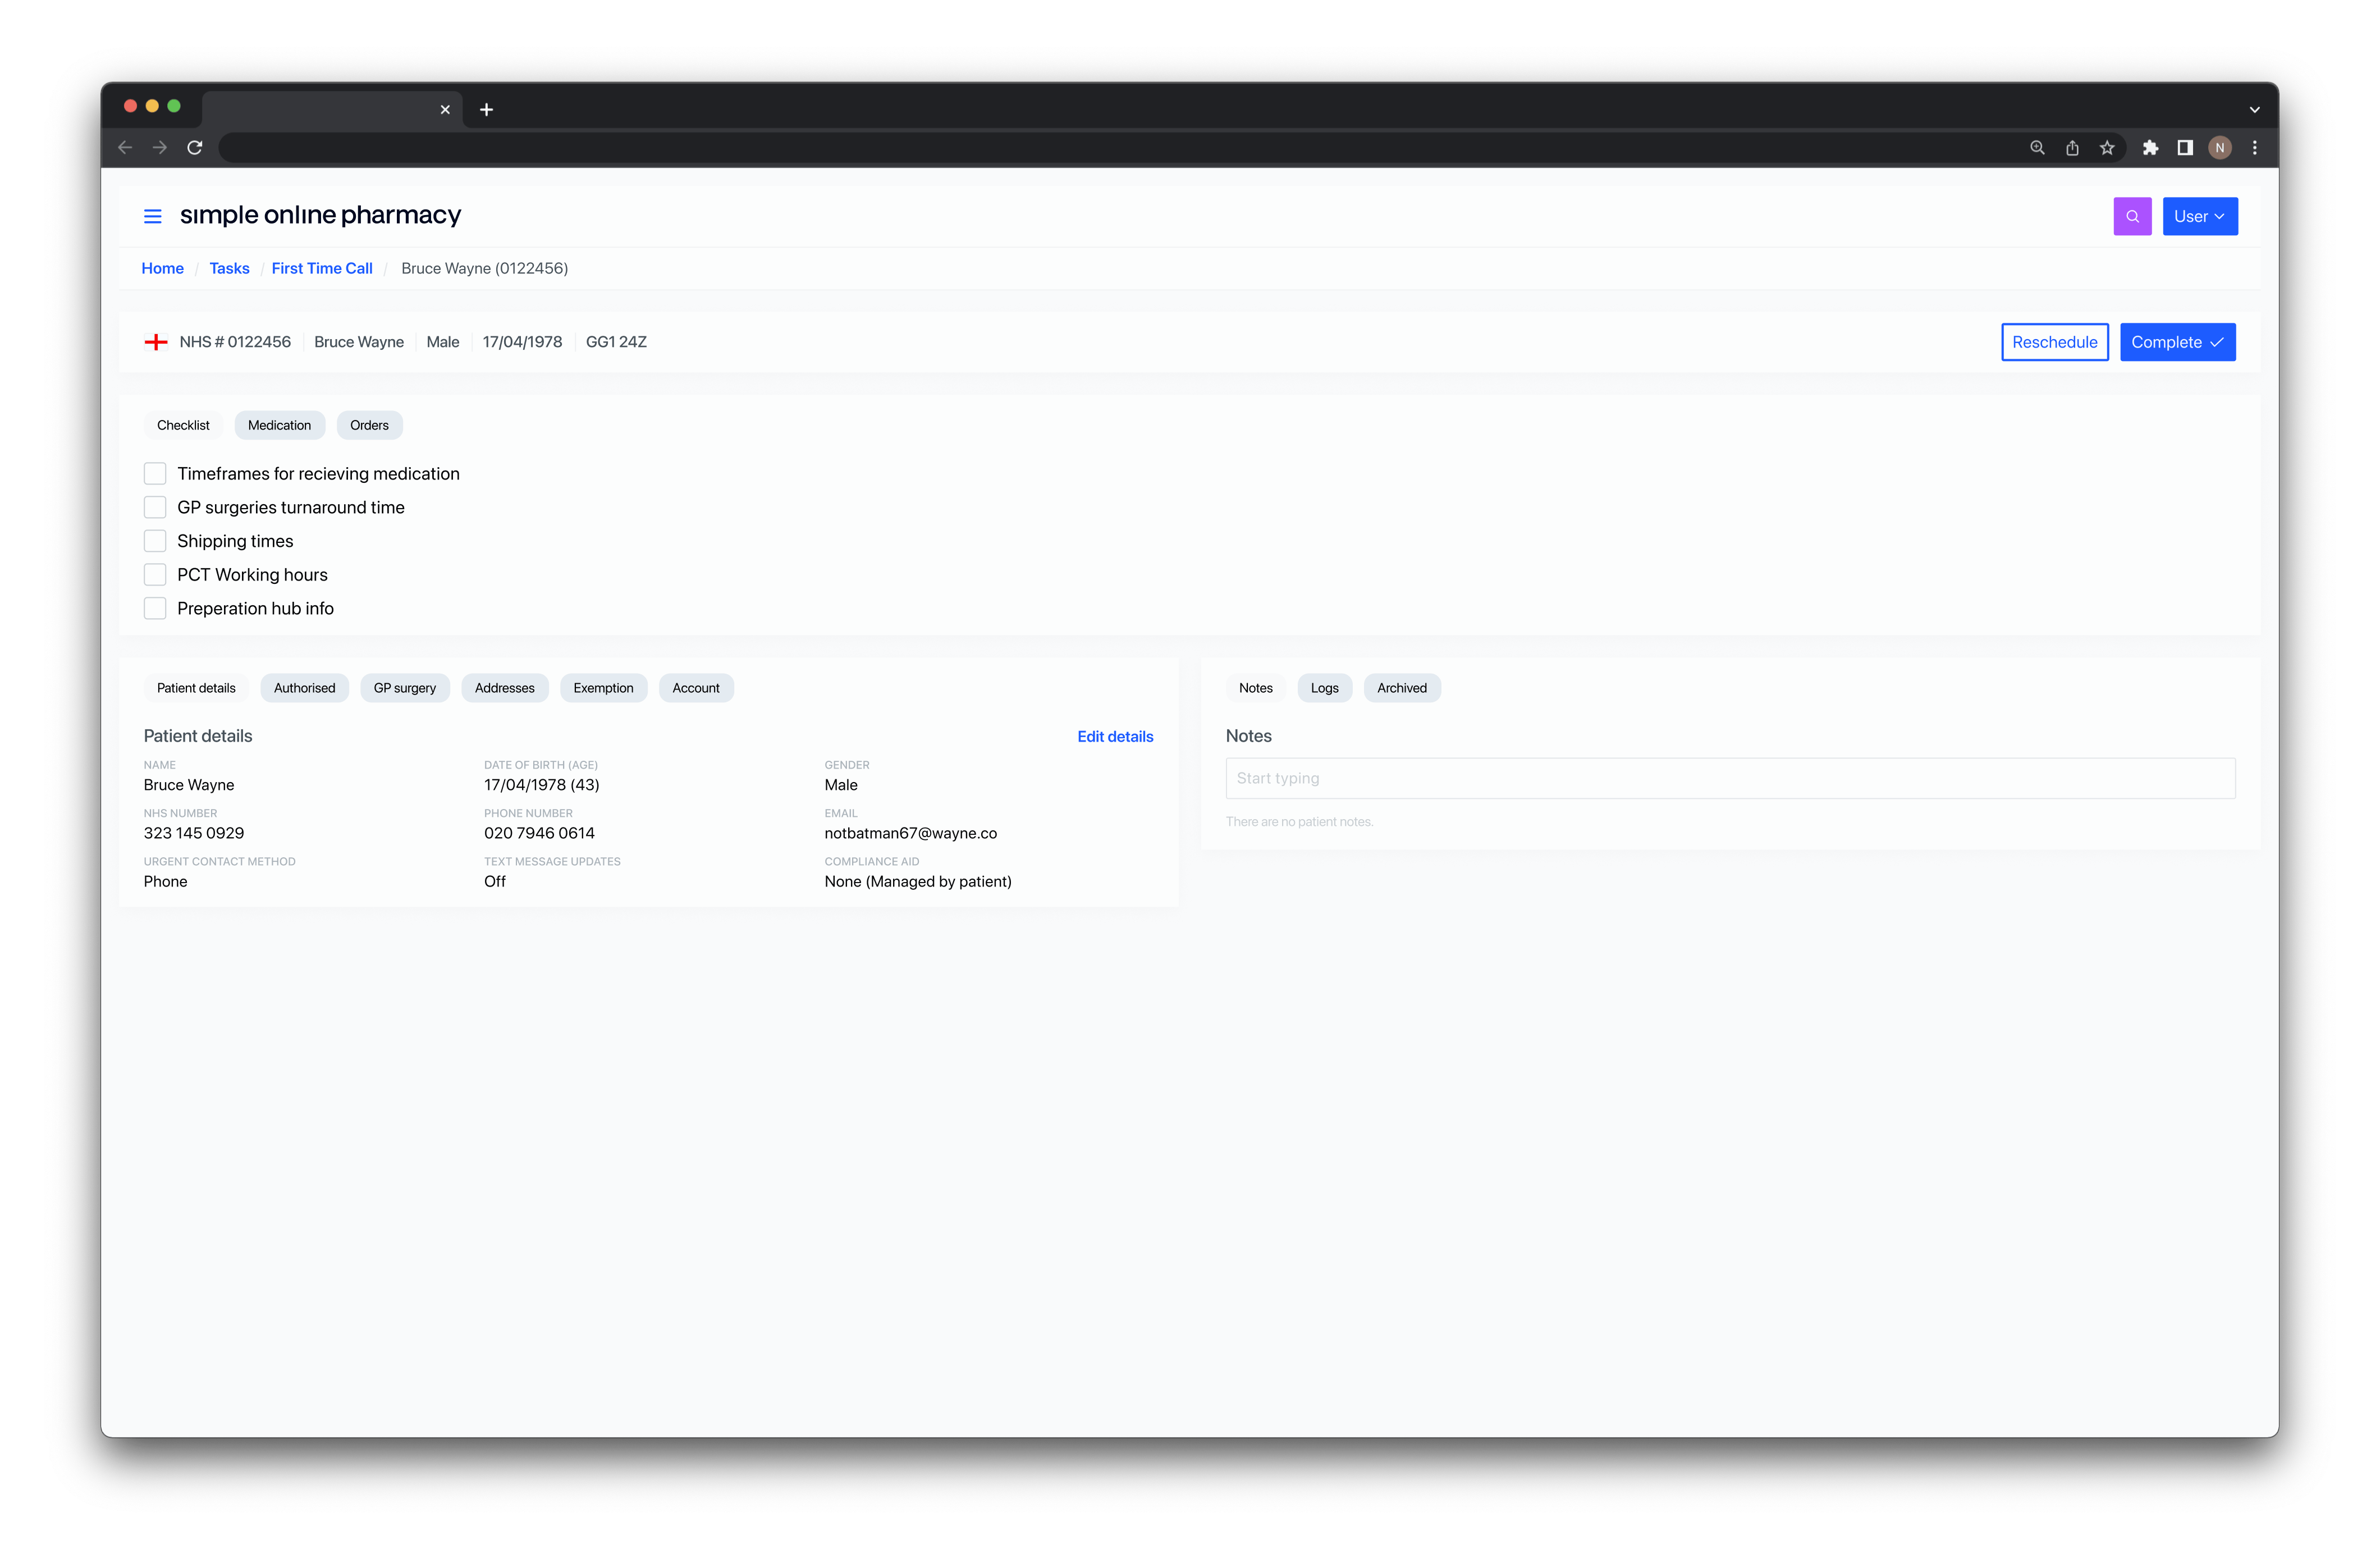2380x1558 pixels.
Task: Toggle the browser side panel icon
Action: pyautogui.click(x=2185, y=147)
